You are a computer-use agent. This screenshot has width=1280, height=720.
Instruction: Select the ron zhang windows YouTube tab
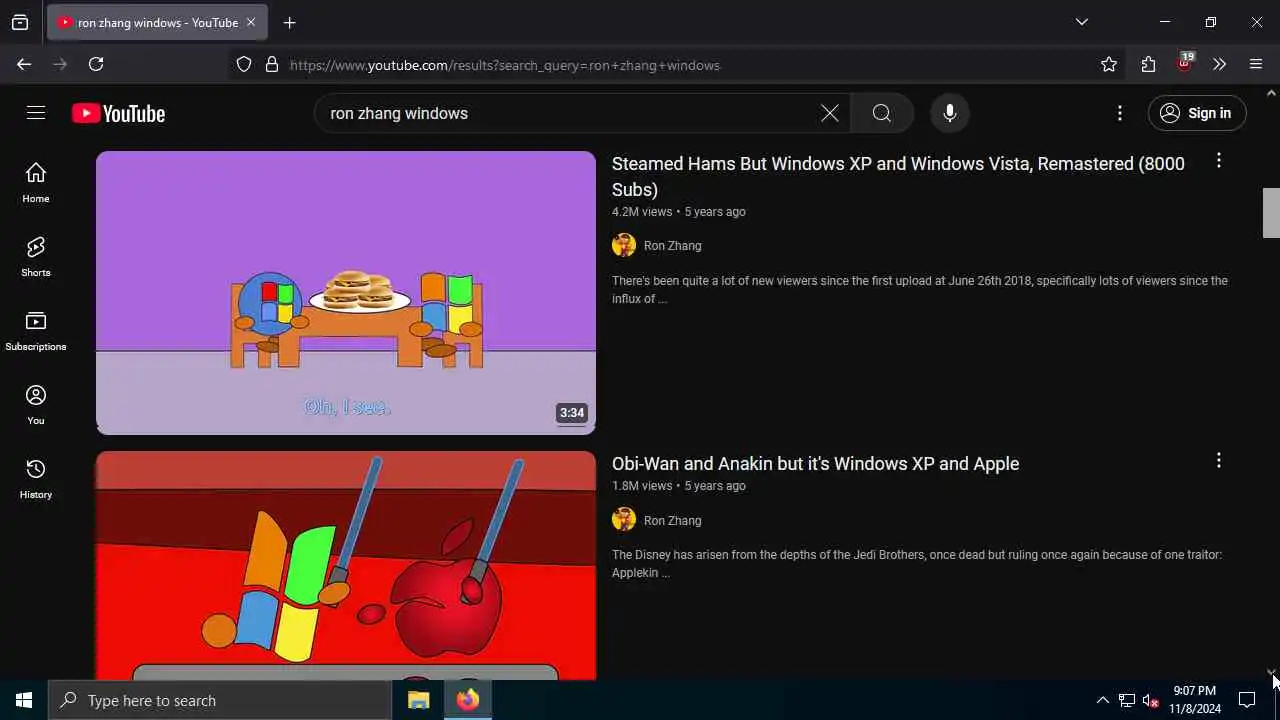pos(156,23)
